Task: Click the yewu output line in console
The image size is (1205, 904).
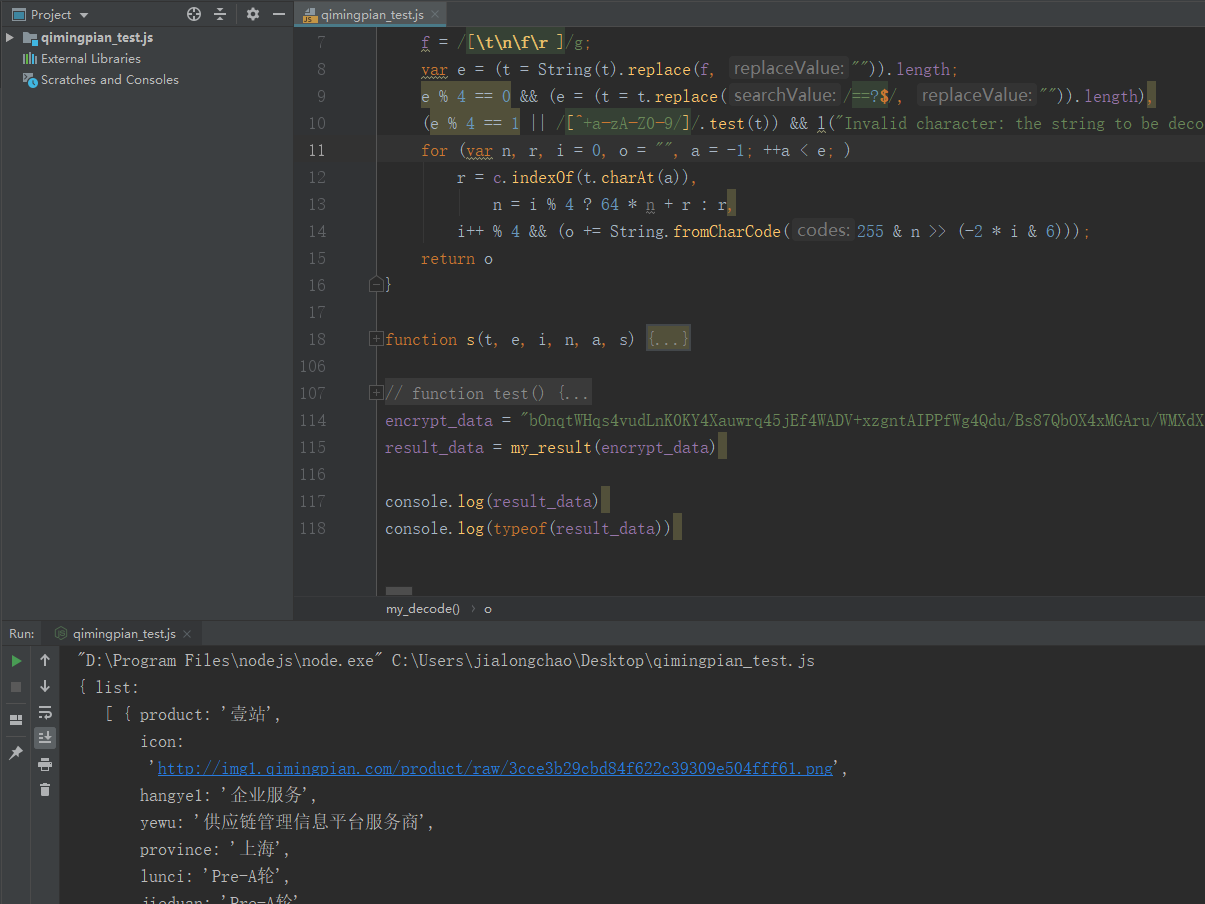Action: [x=288, y=823]
